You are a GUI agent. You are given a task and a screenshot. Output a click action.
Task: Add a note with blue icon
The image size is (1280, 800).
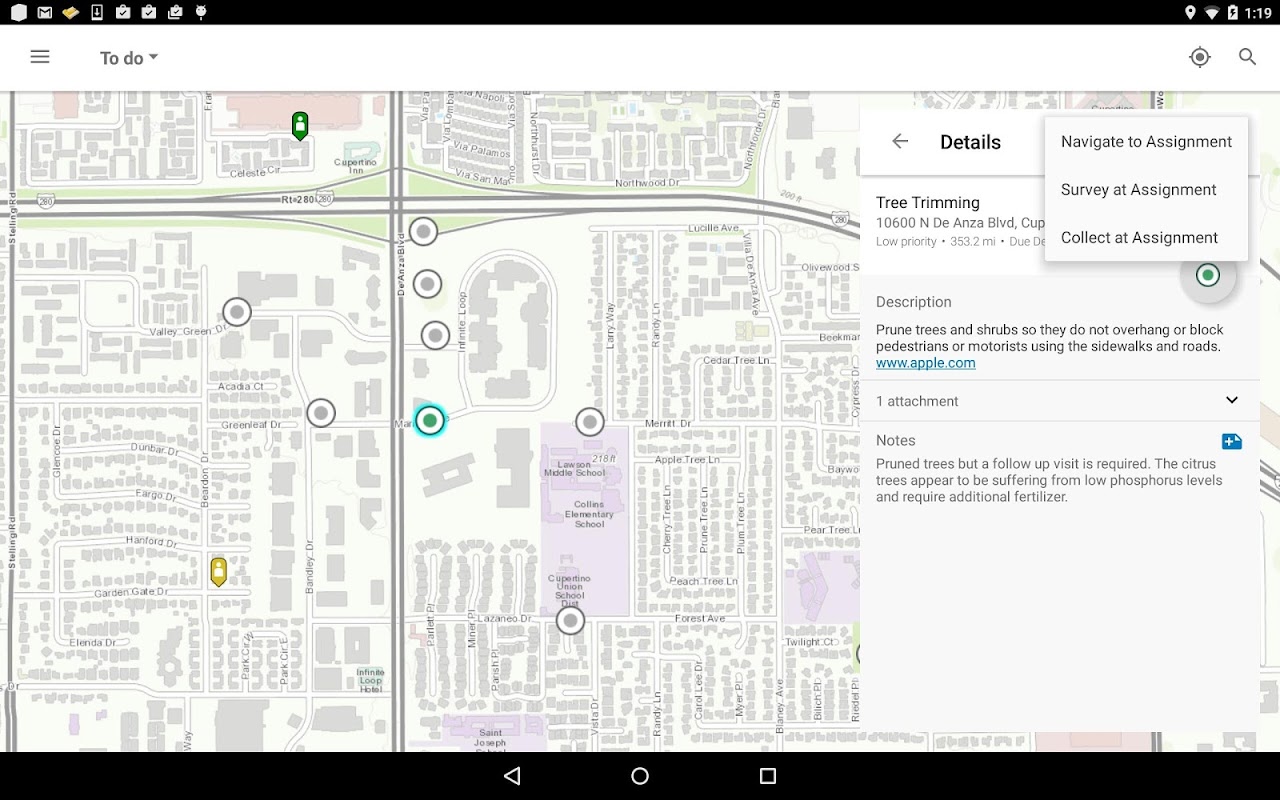pos(1231,441)
